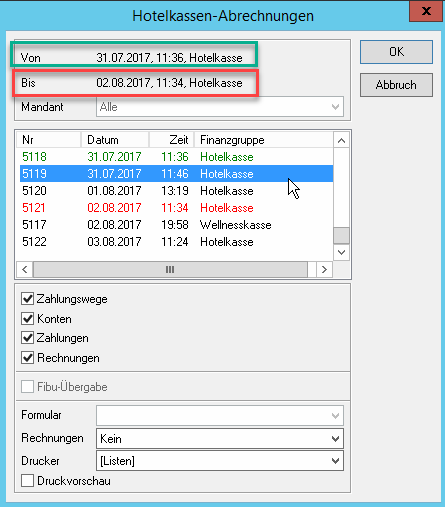Enable the Druckvorschau checkbox
This screenshot has height=507, width=445.
(27, 481)
